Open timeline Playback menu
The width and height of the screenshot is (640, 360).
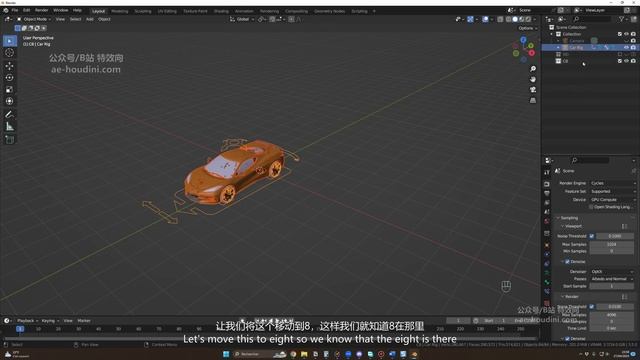click(x=27, y=321)
